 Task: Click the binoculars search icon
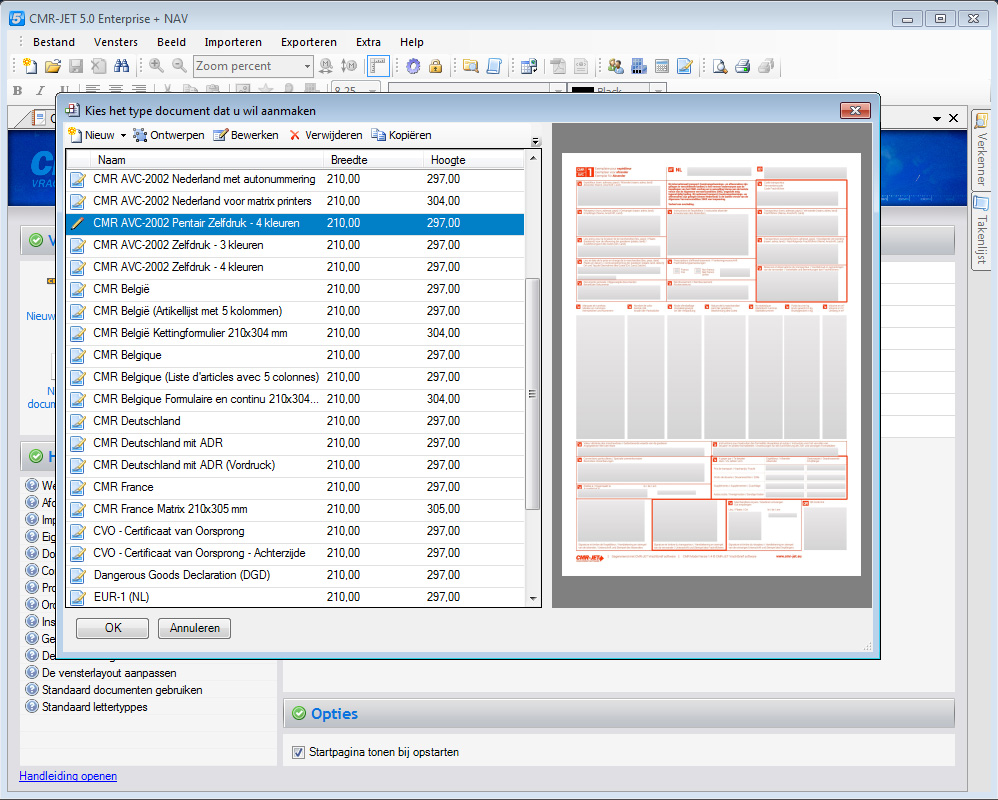[x=122, y=66]
